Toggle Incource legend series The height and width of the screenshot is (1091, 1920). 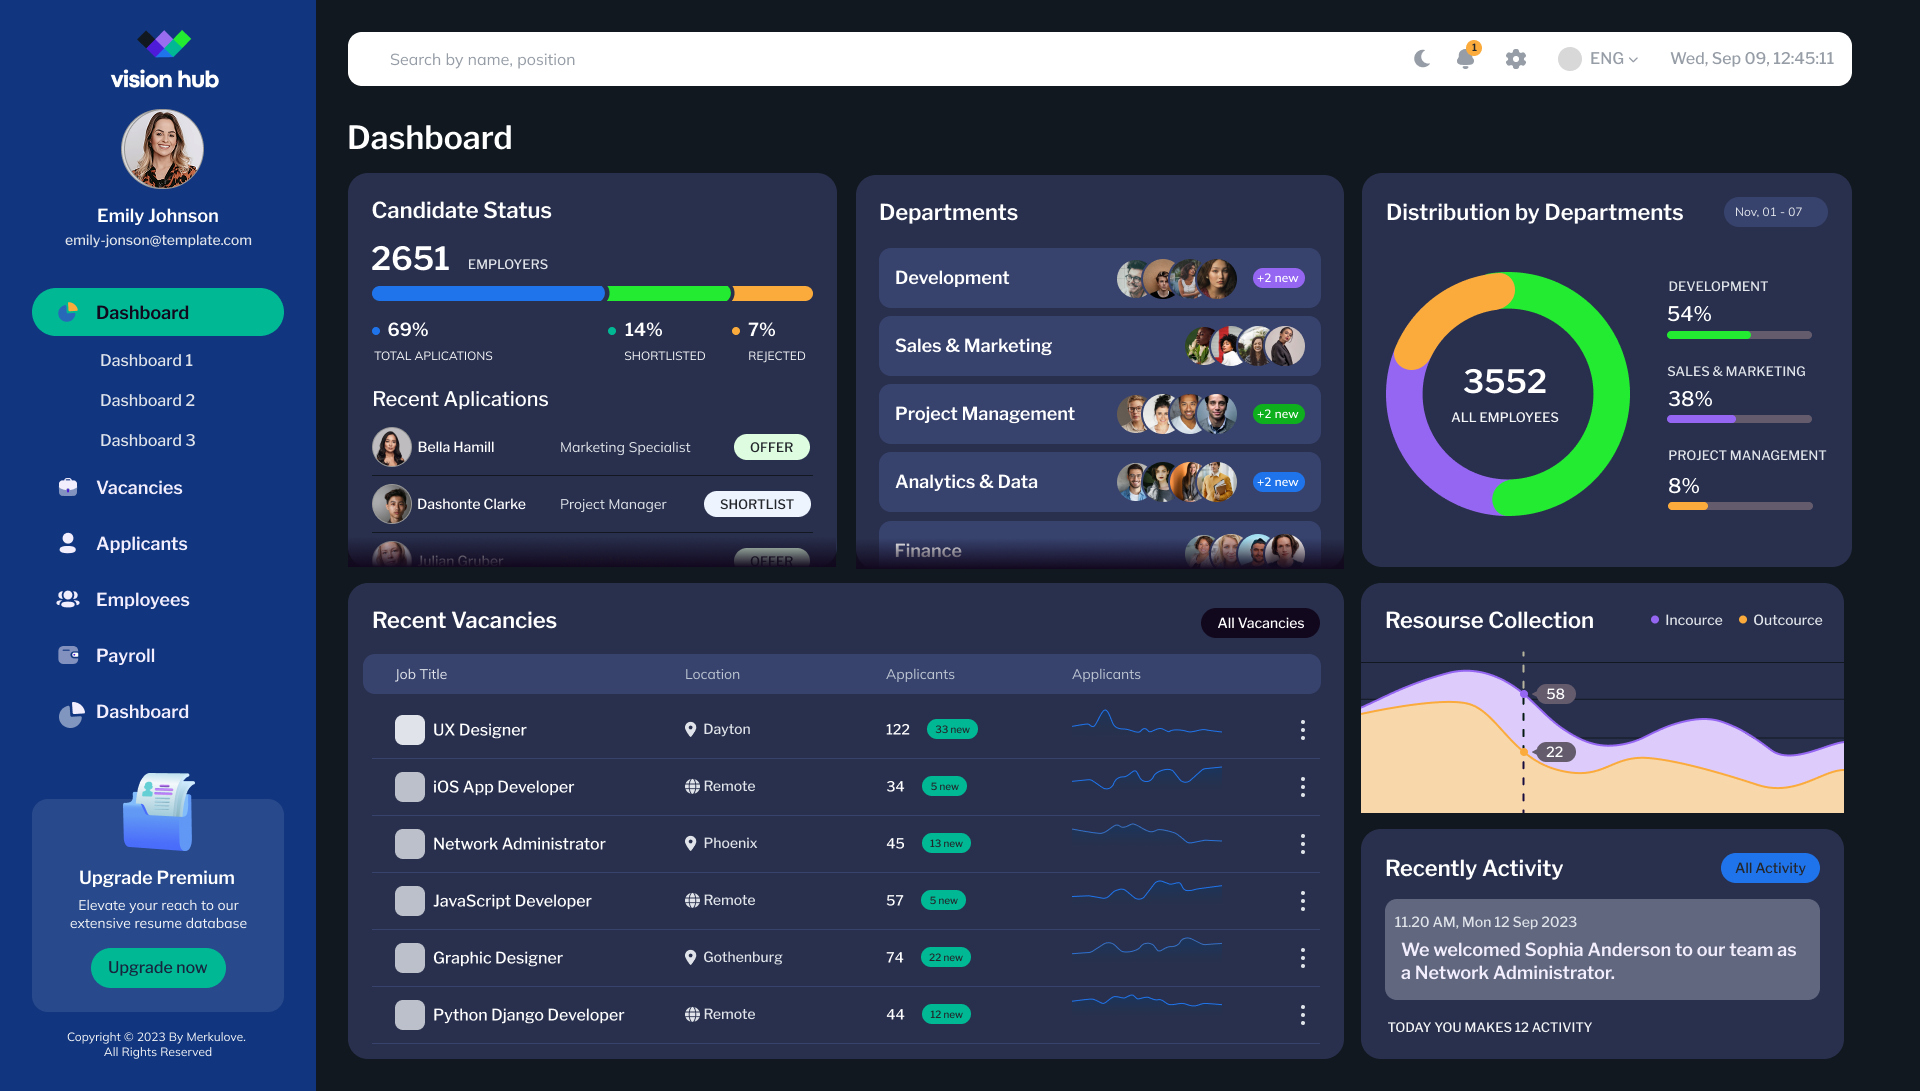tap(1686, 620)
